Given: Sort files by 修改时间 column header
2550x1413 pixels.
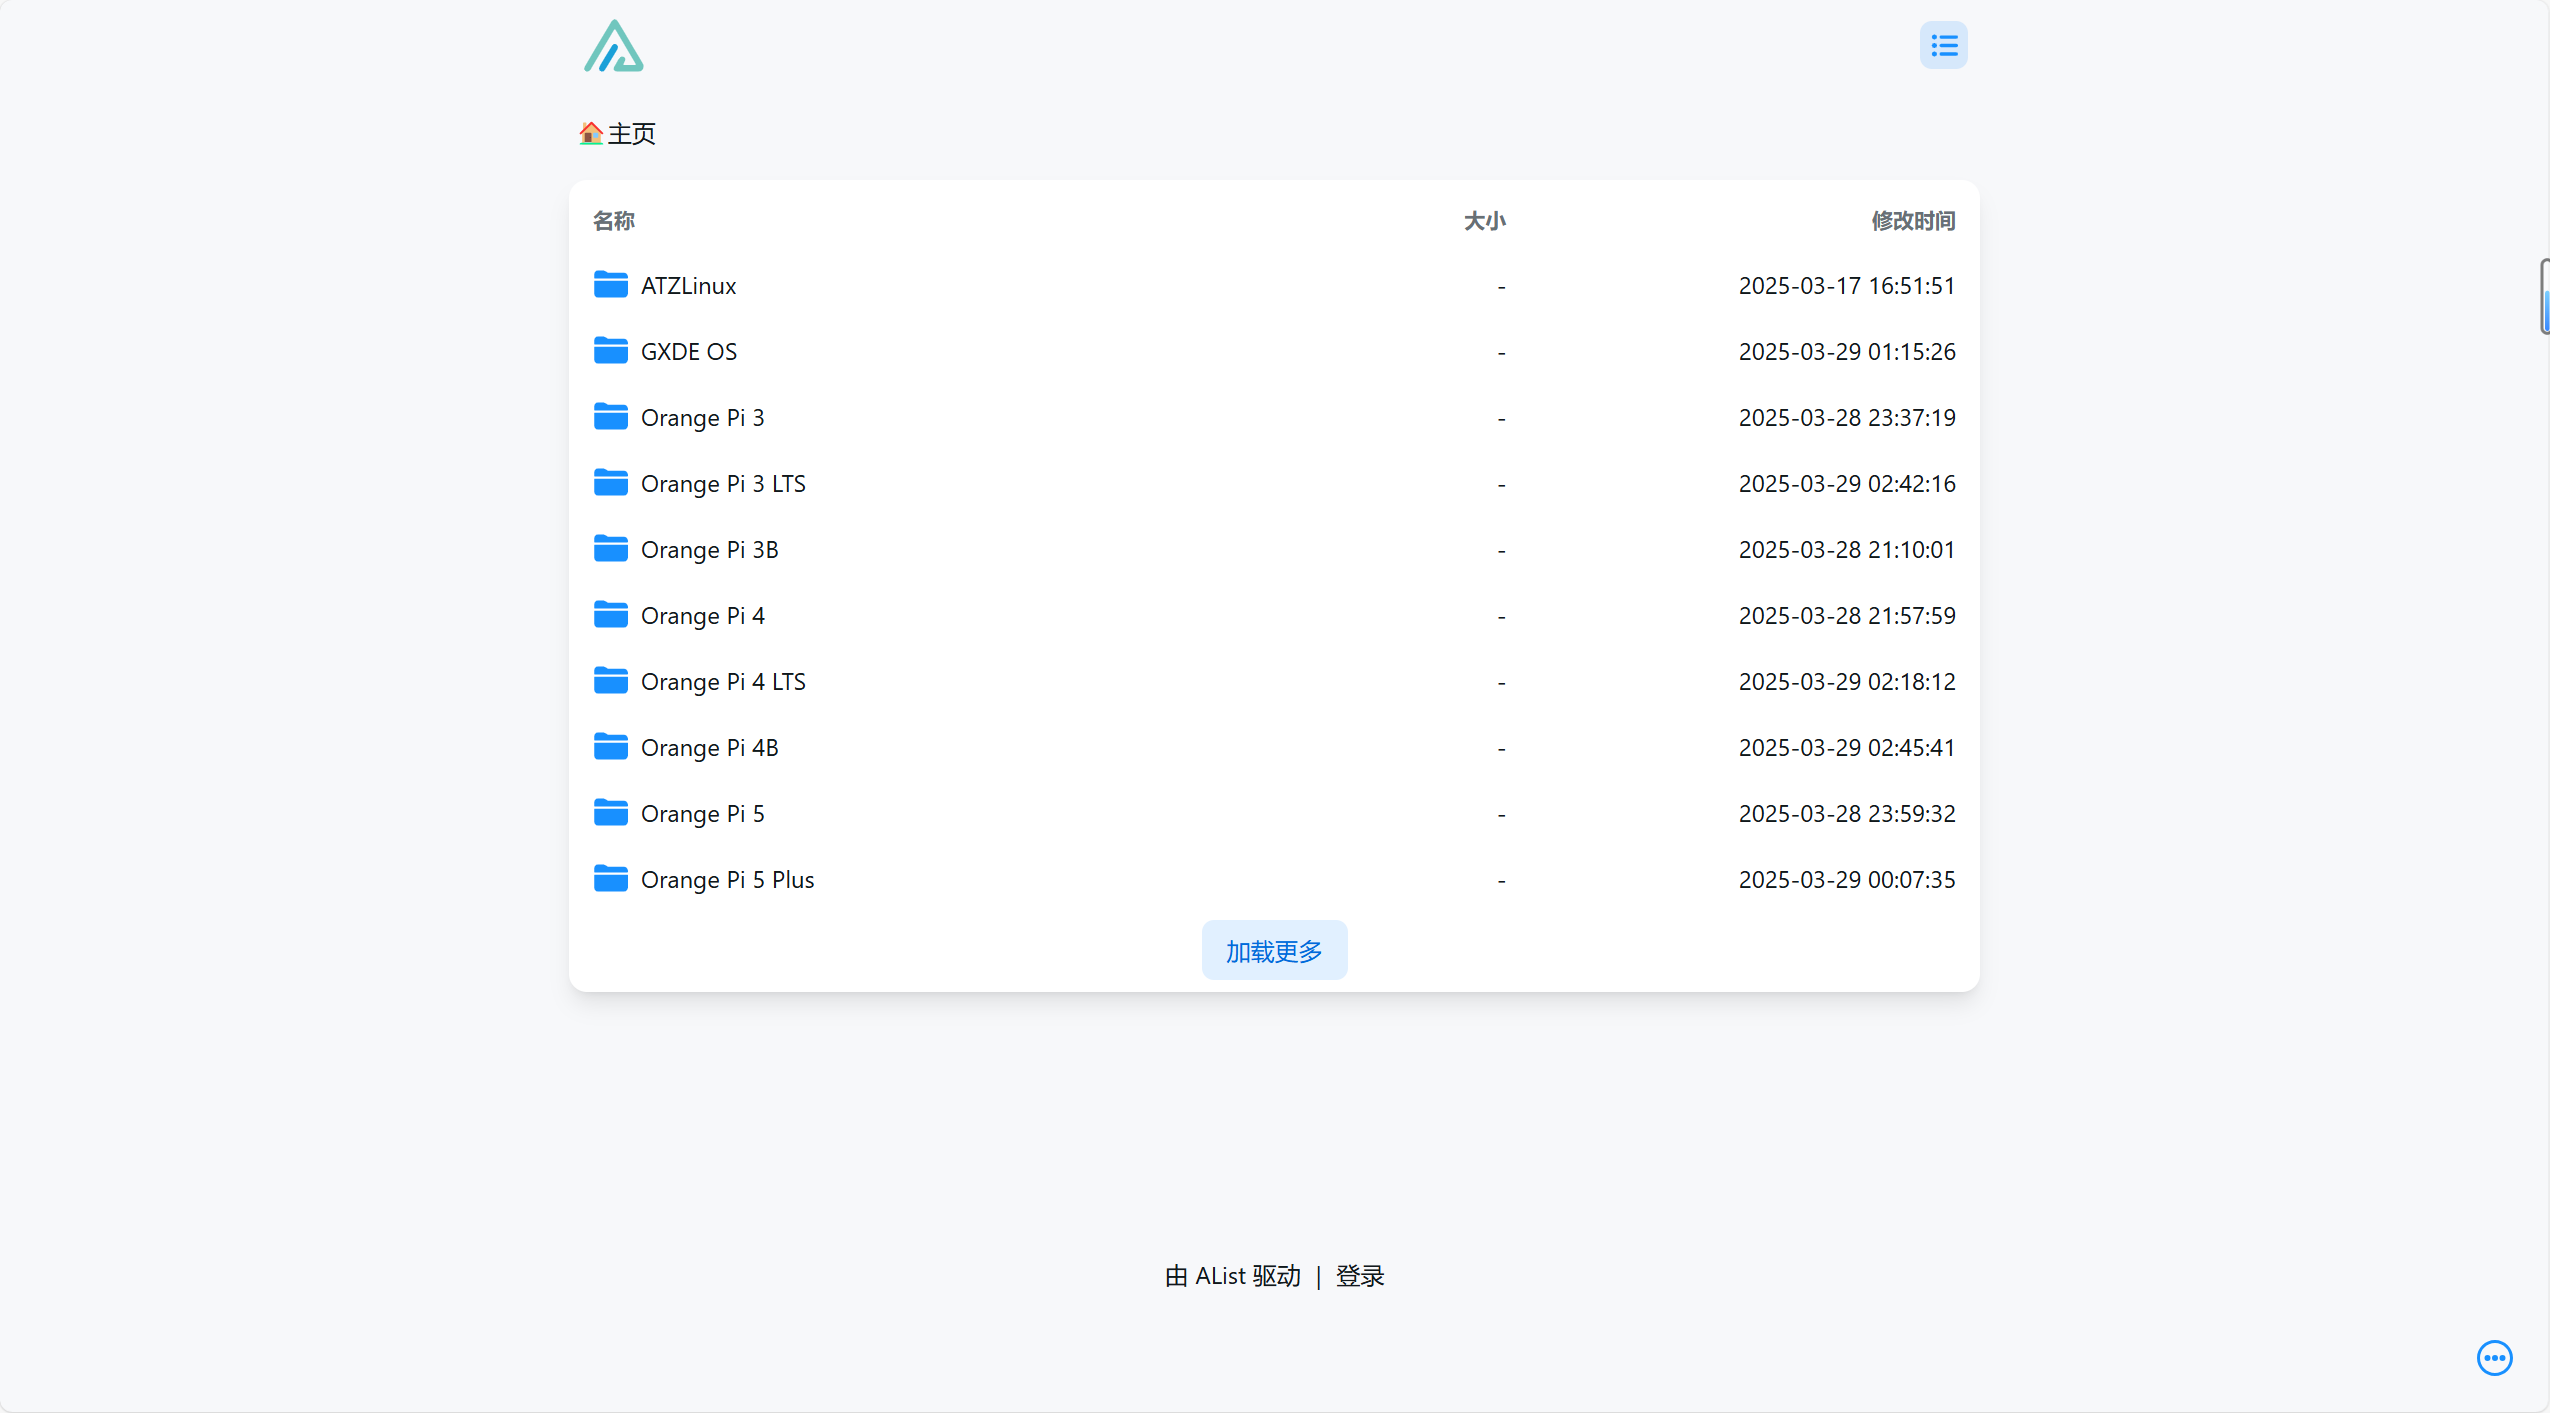Looking at the screenshot, I should pyautogui.click(x=1912, y=221).
